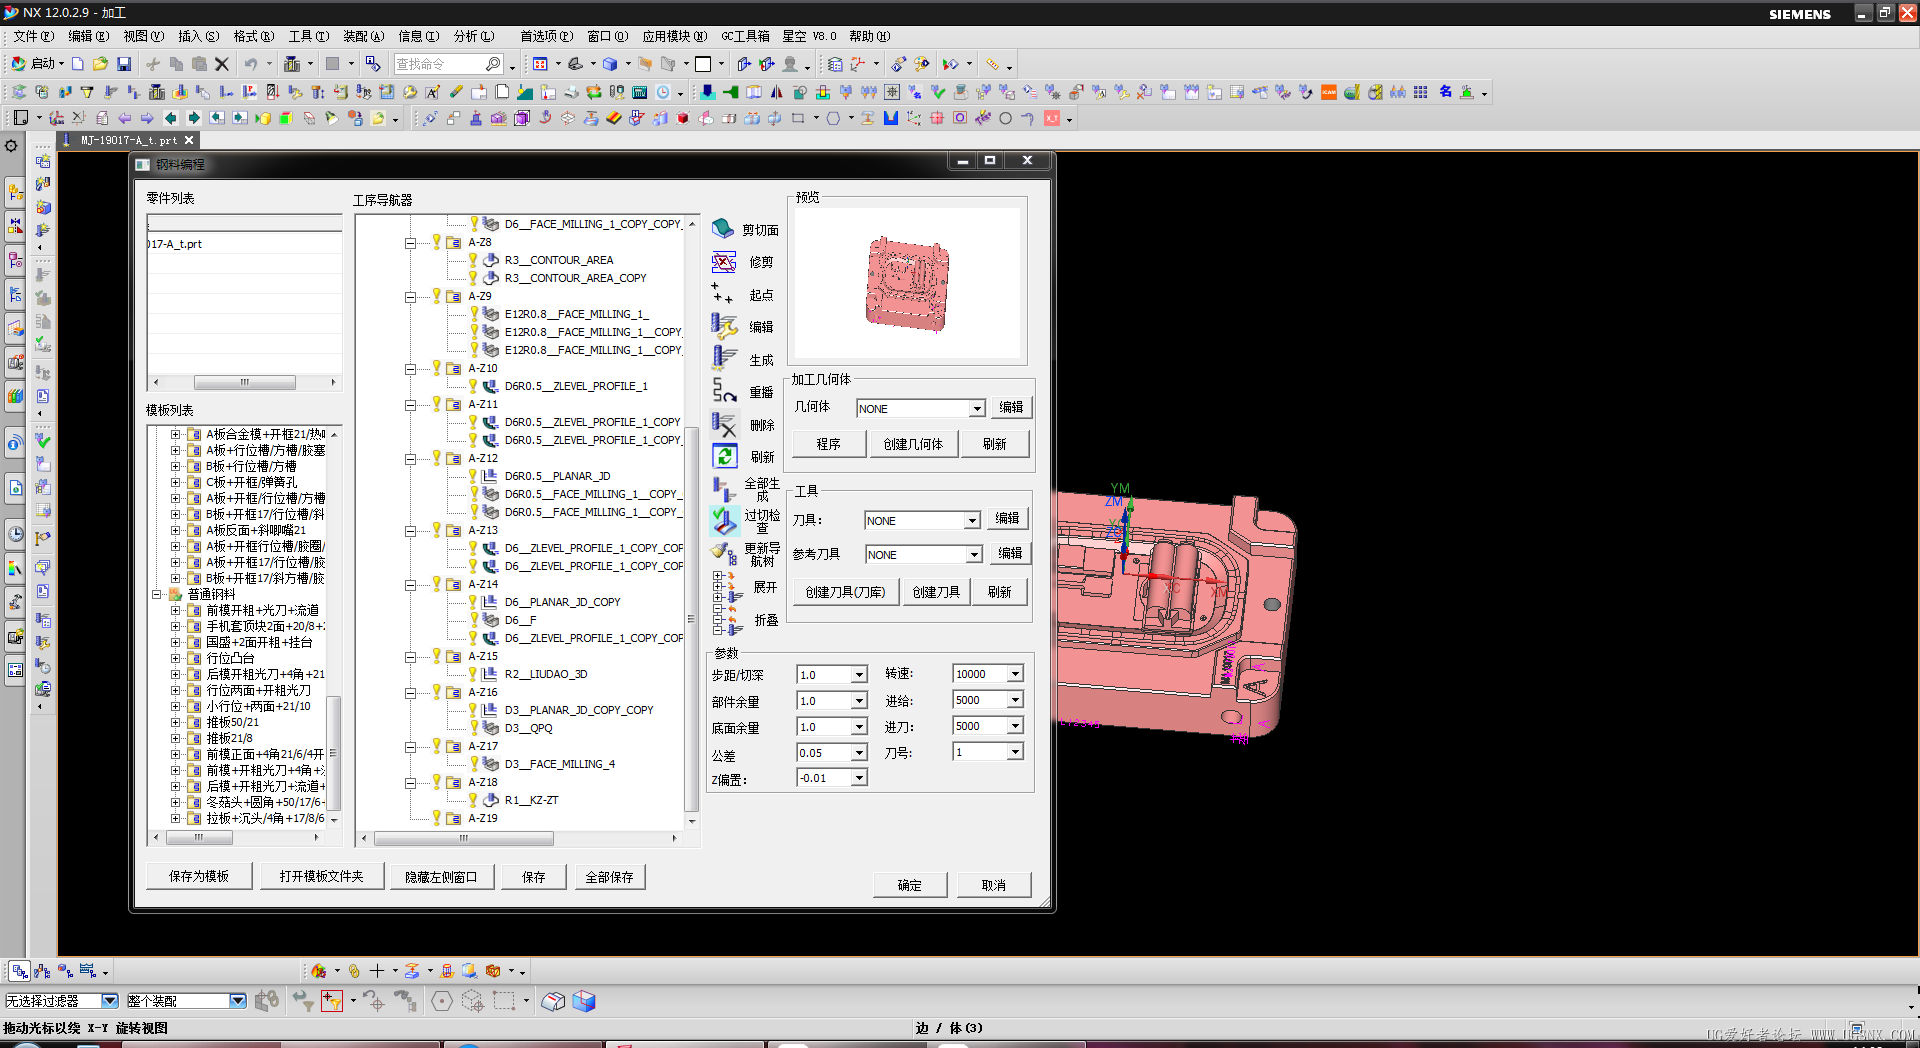Screen dimensions: 1920x1048
Task: Click the 修剪 trim icon
Action: (723, 262)
